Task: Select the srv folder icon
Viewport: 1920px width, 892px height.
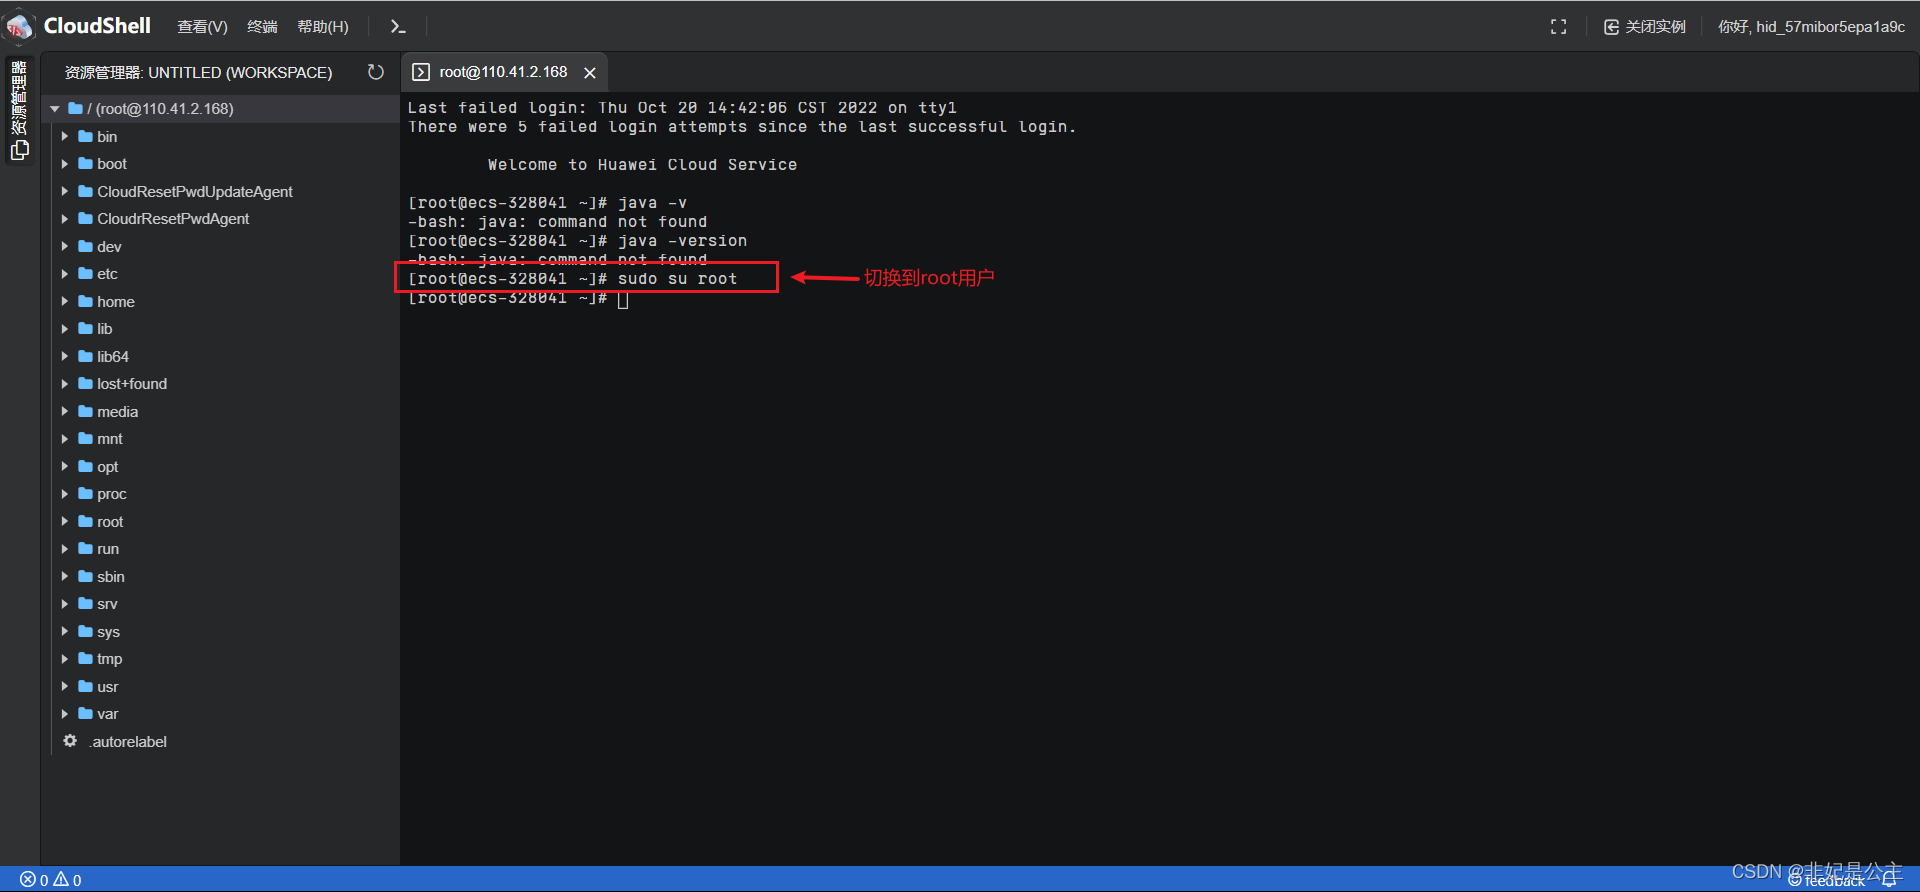Action: (x=85, y=604)
